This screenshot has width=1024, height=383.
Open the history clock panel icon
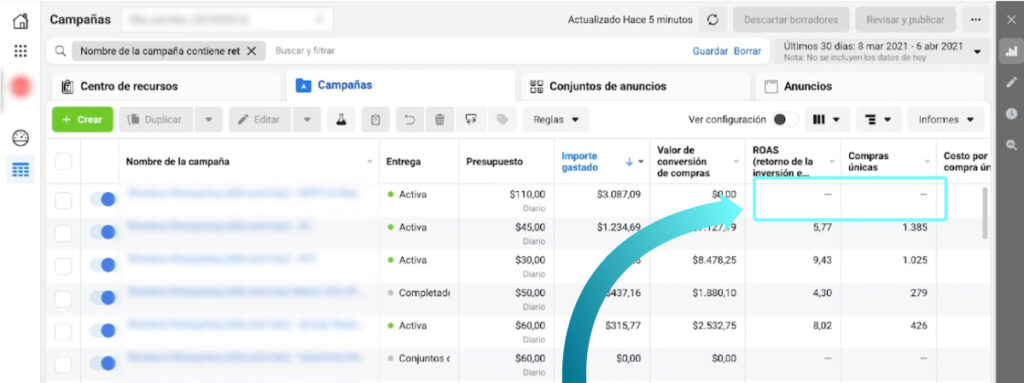1011,114
